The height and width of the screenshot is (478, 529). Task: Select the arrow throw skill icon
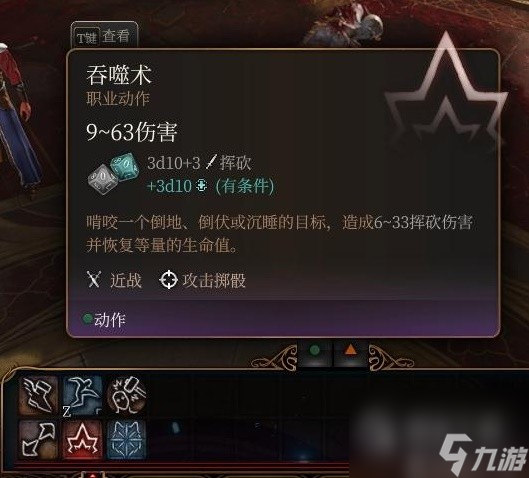(38, 440)
